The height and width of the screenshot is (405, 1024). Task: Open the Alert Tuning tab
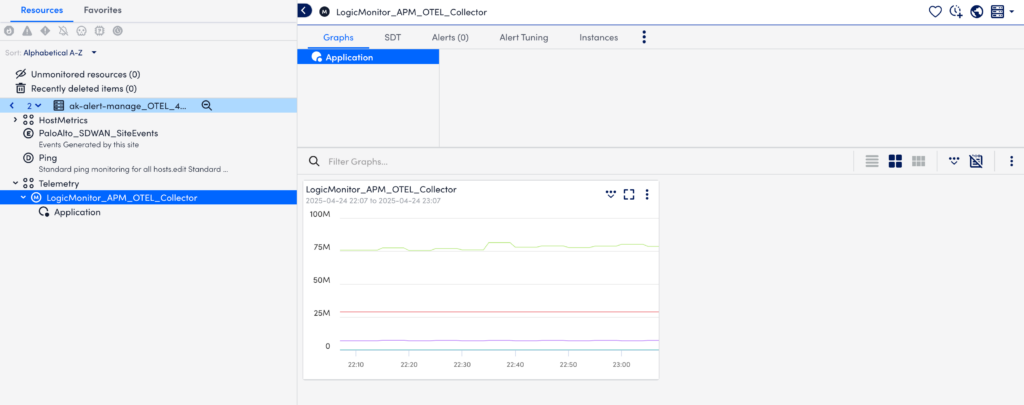tap(524, 37)
